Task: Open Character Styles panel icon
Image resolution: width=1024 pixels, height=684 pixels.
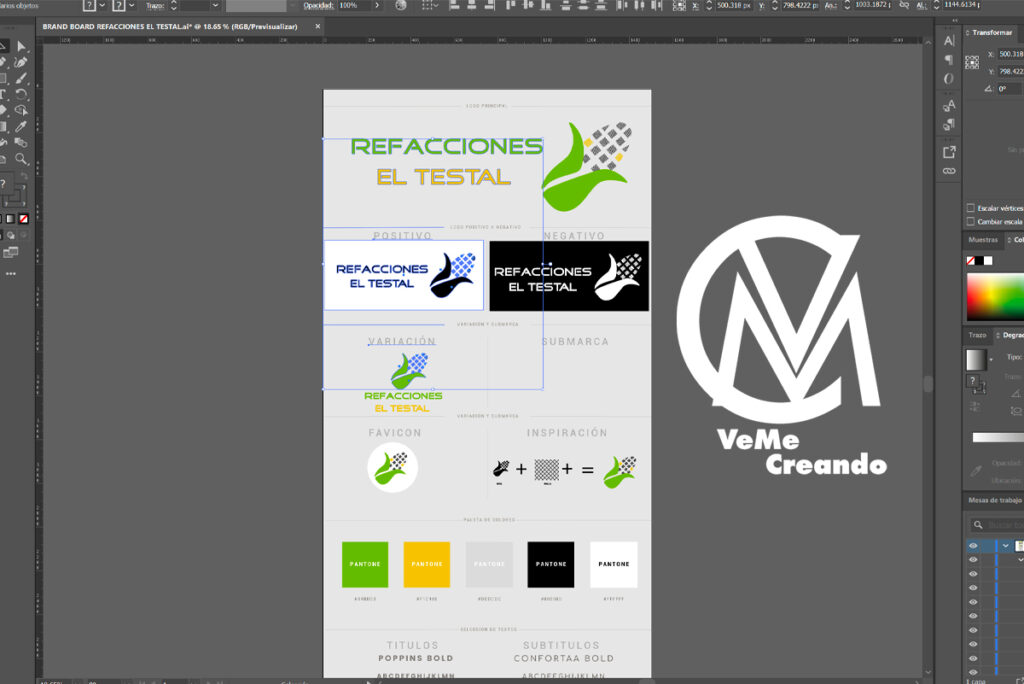Action: tap(949, 105)
